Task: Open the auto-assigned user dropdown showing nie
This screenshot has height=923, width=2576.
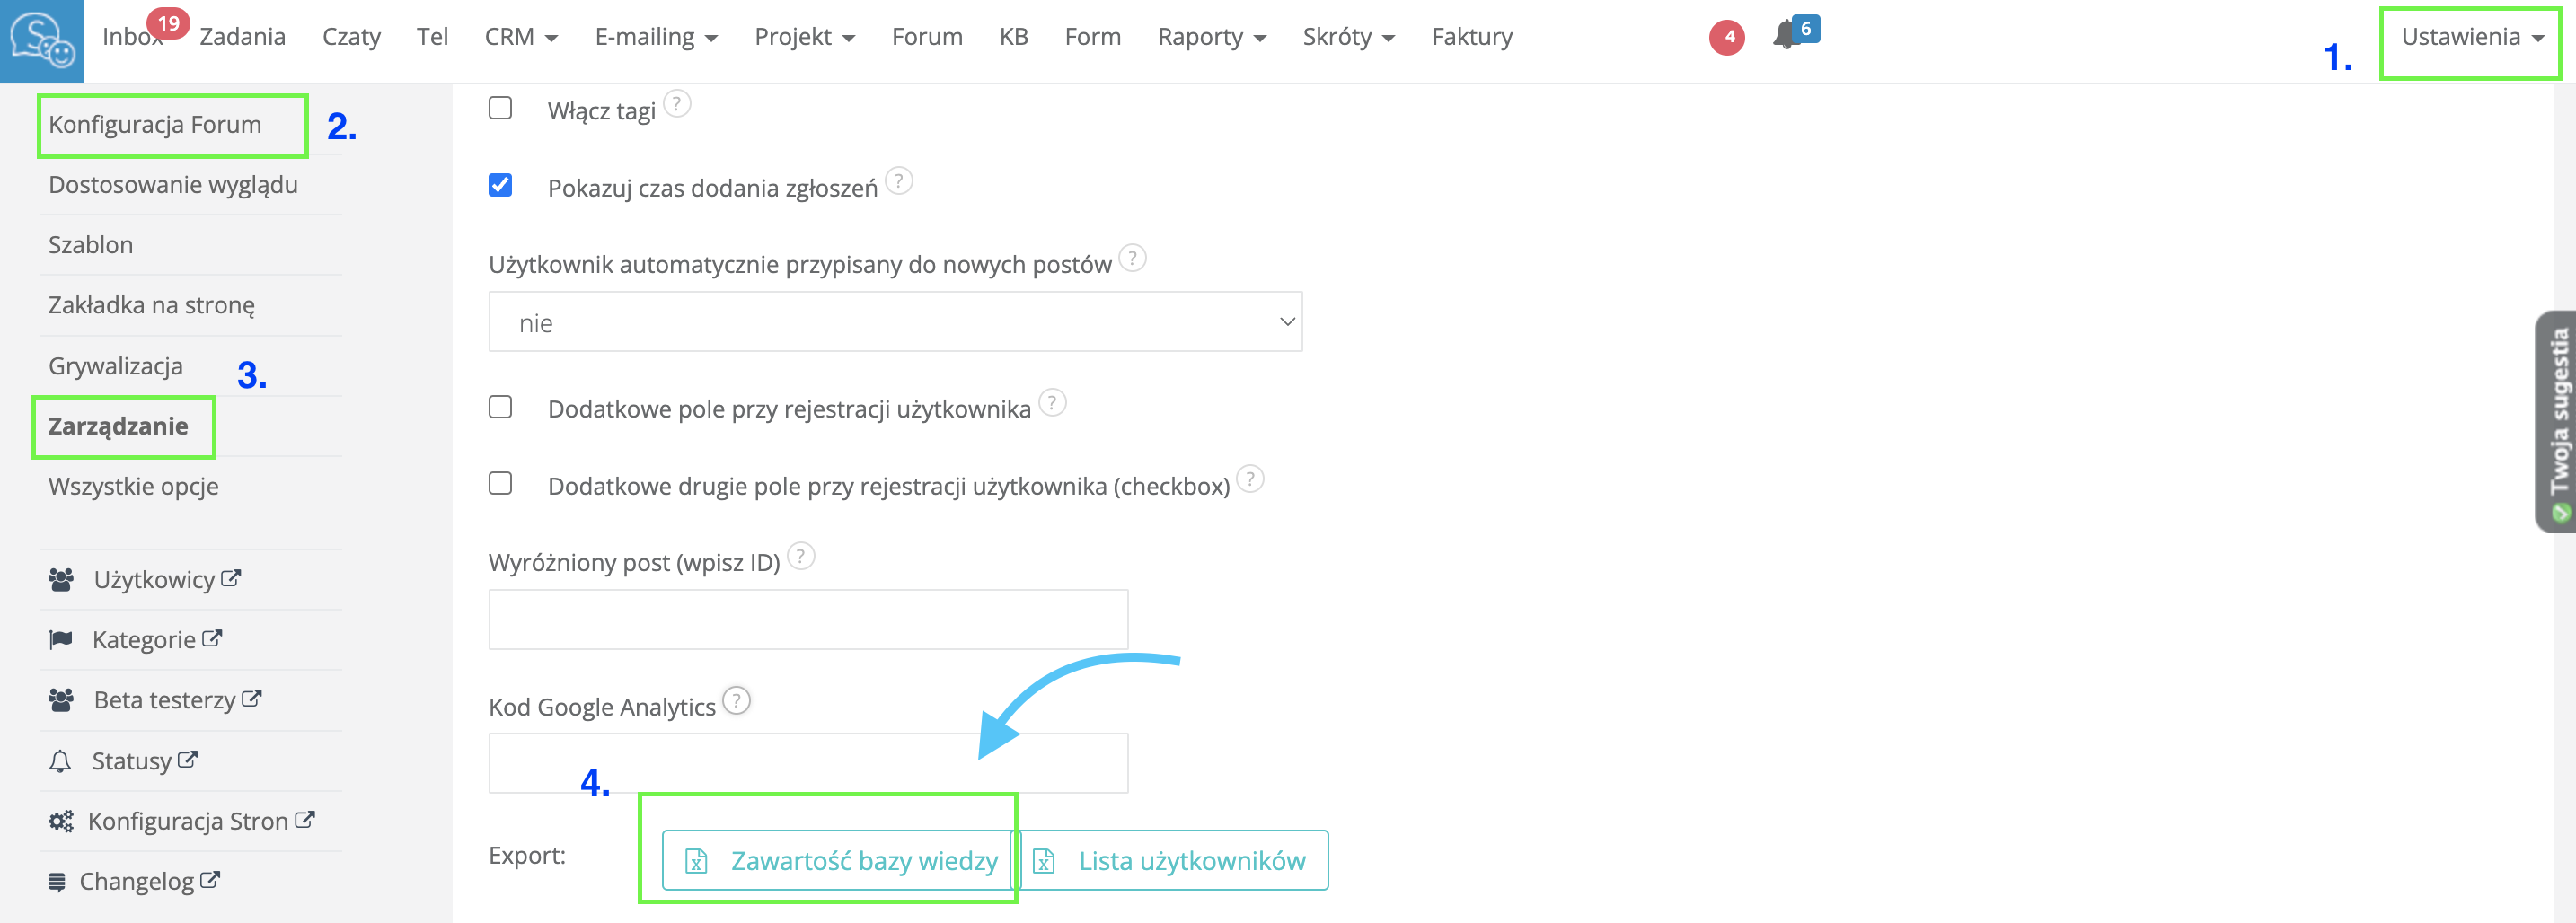Action: coord(895,322)
